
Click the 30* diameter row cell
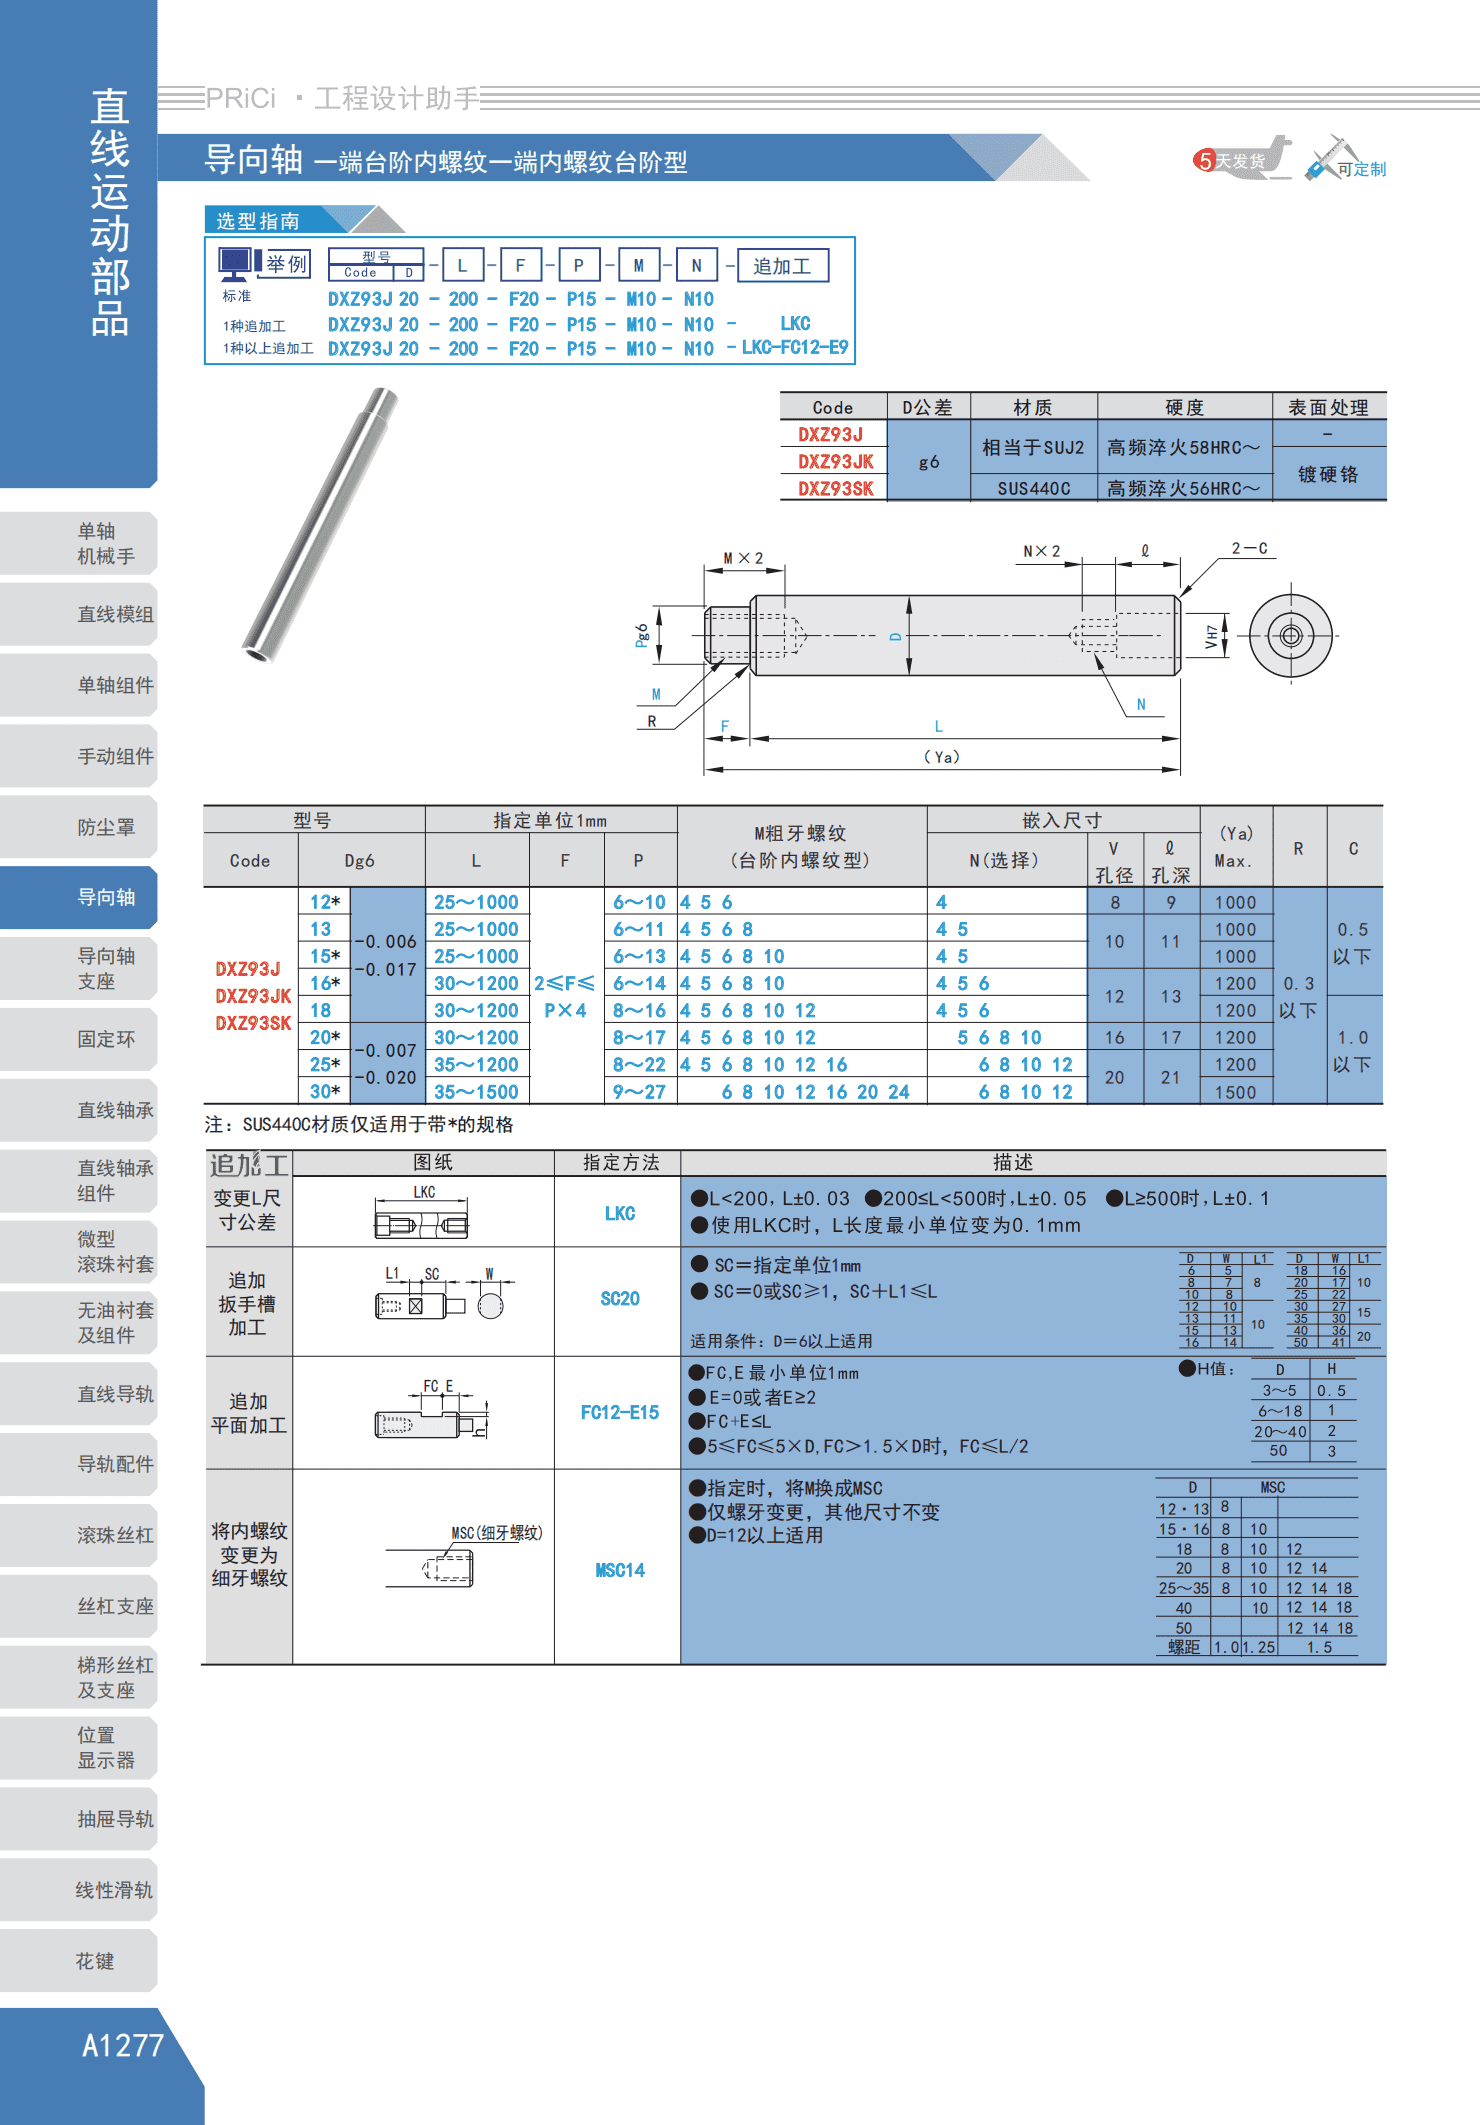click(x=324, y=1091)
